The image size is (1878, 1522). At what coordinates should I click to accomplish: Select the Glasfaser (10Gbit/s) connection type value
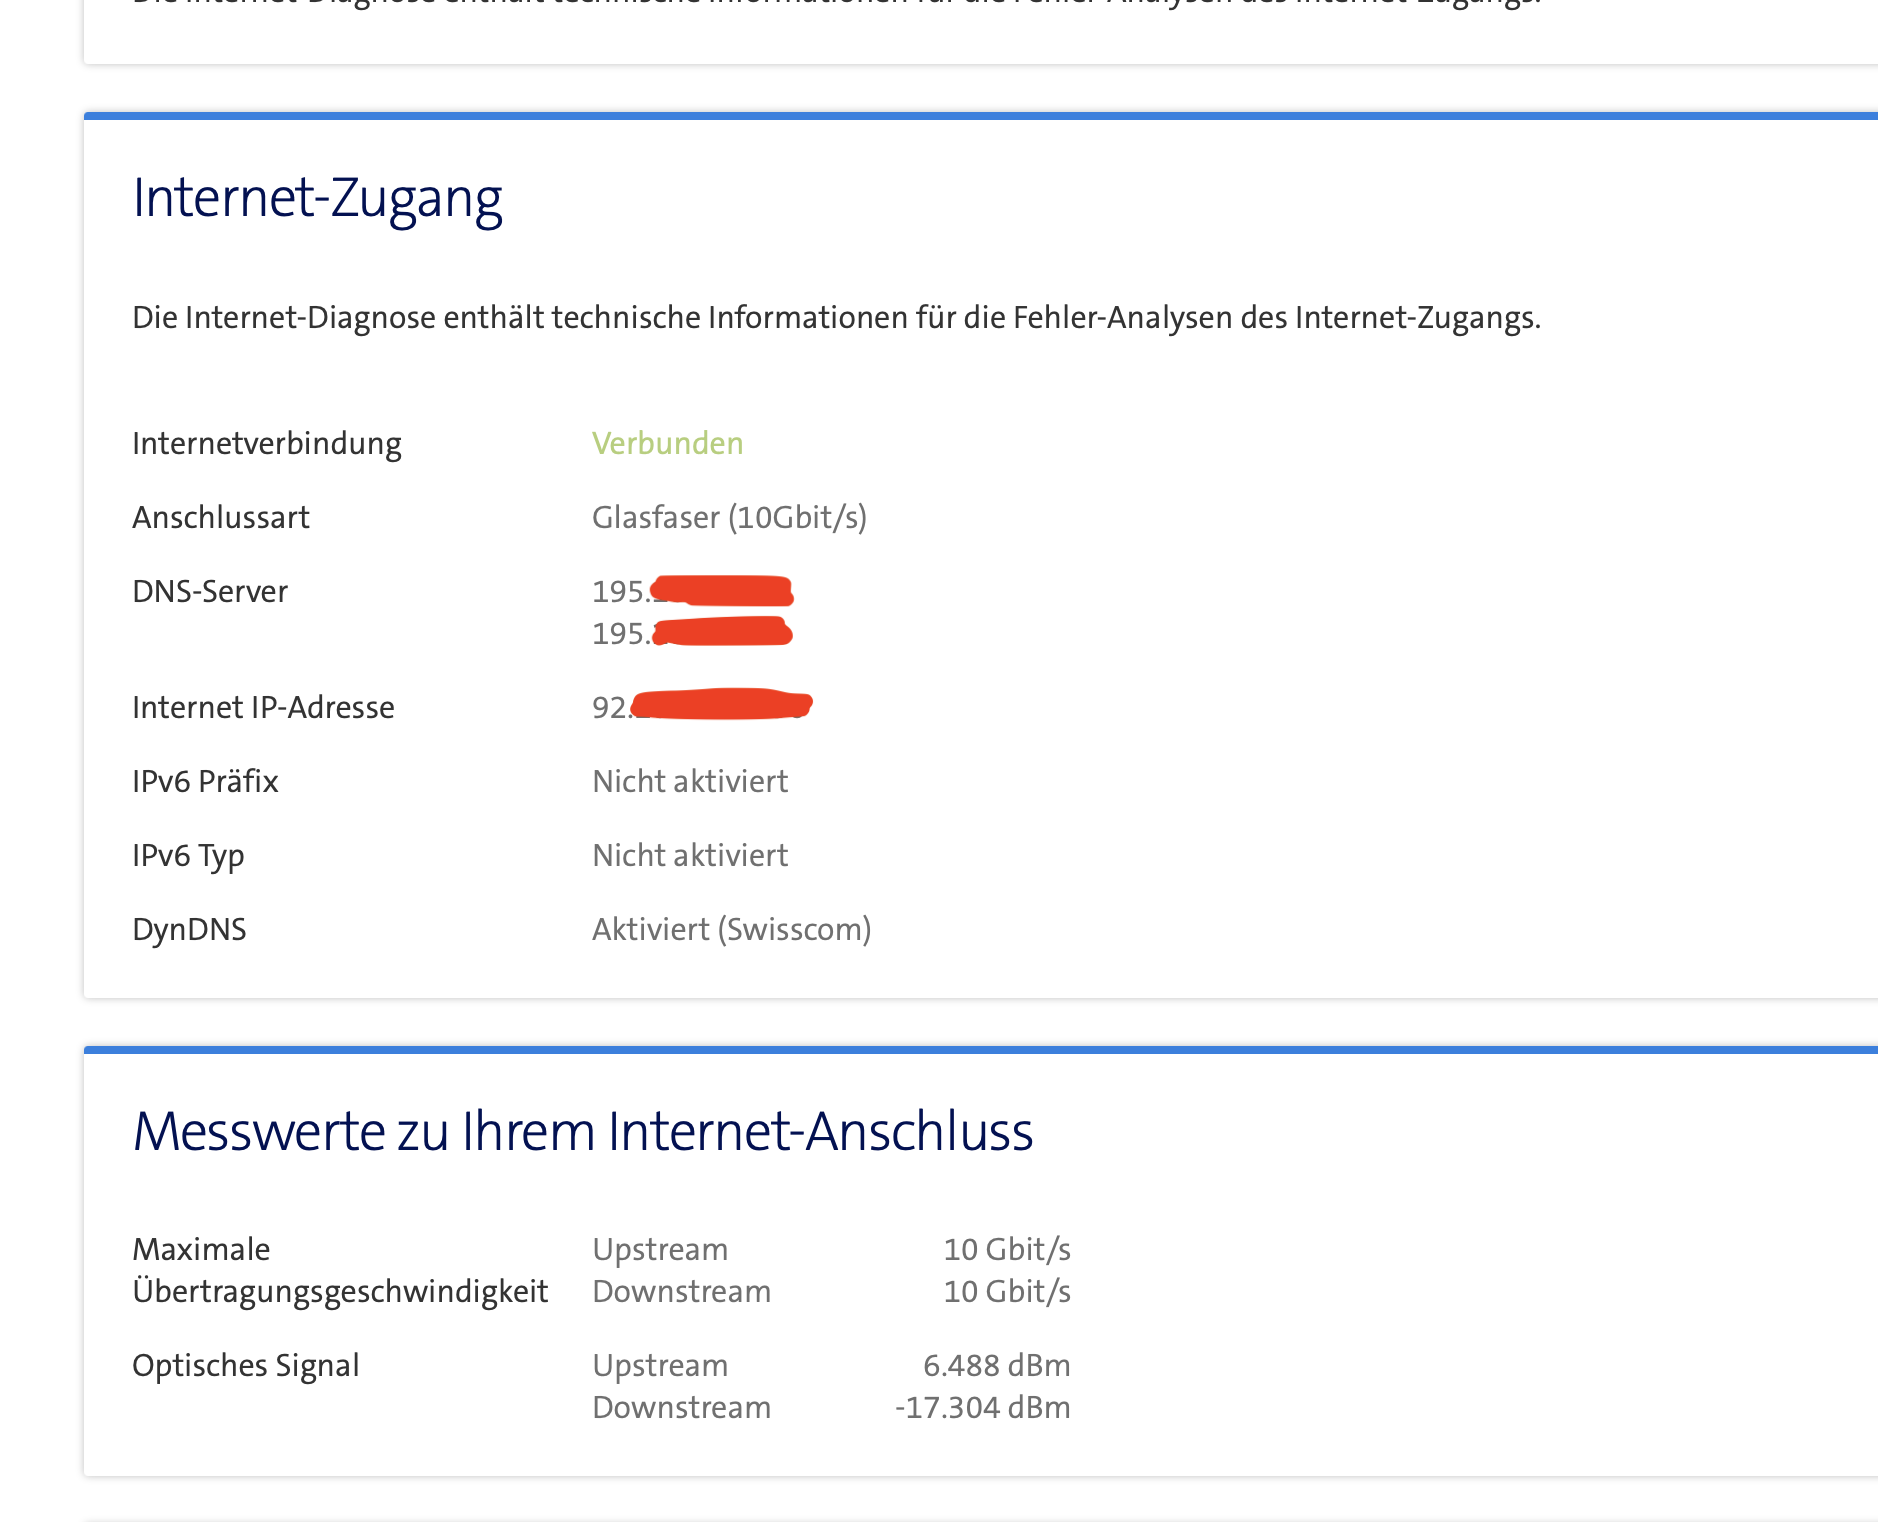tap(729, 517)
